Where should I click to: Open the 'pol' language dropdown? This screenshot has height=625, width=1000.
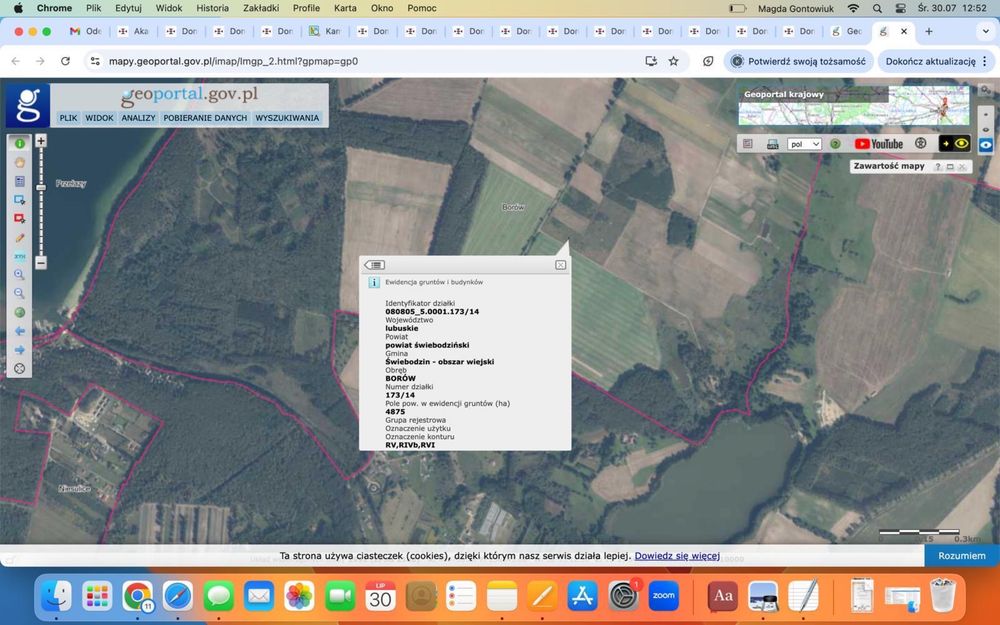coord(804,144)
